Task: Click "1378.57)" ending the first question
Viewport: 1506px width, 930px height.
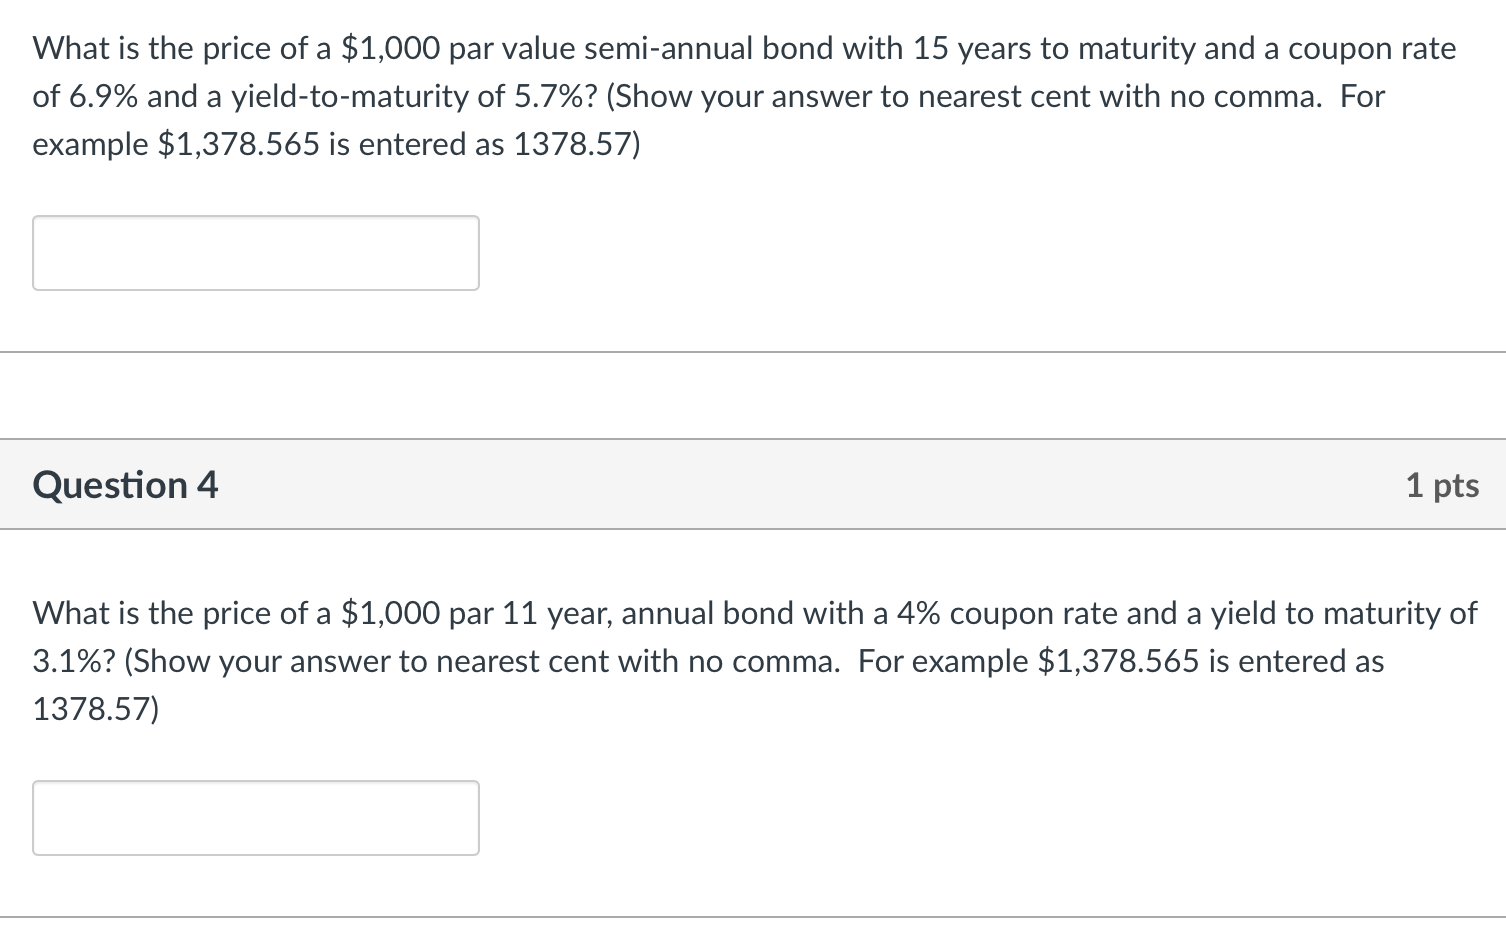Action: 576,145
